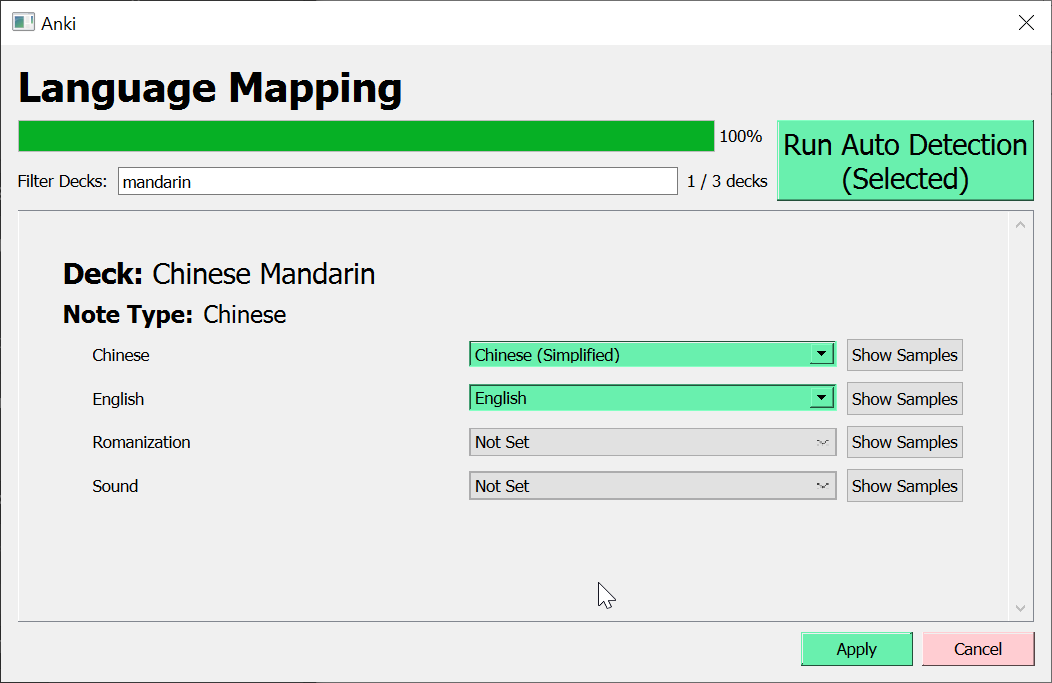Click the Chinese Mandarin deck heading
Screen dimensions: 1052x683
(219, 273)
